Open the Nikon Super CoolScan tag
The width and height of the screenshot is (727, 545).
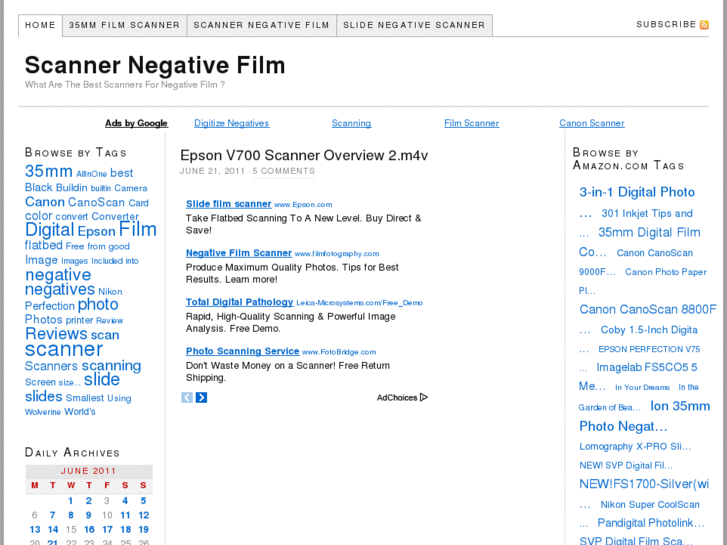(x=650, y=505)
